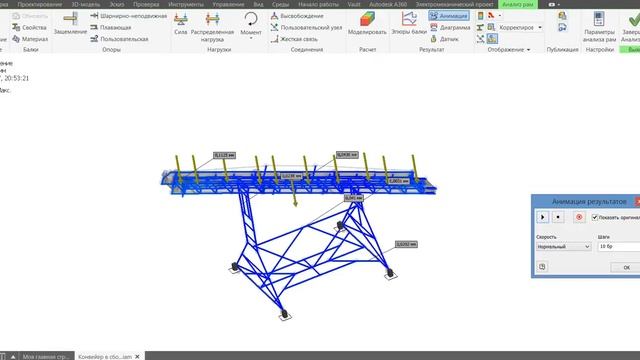
Task: Open the Электромеханический проект tab
Action: (454, 4)
